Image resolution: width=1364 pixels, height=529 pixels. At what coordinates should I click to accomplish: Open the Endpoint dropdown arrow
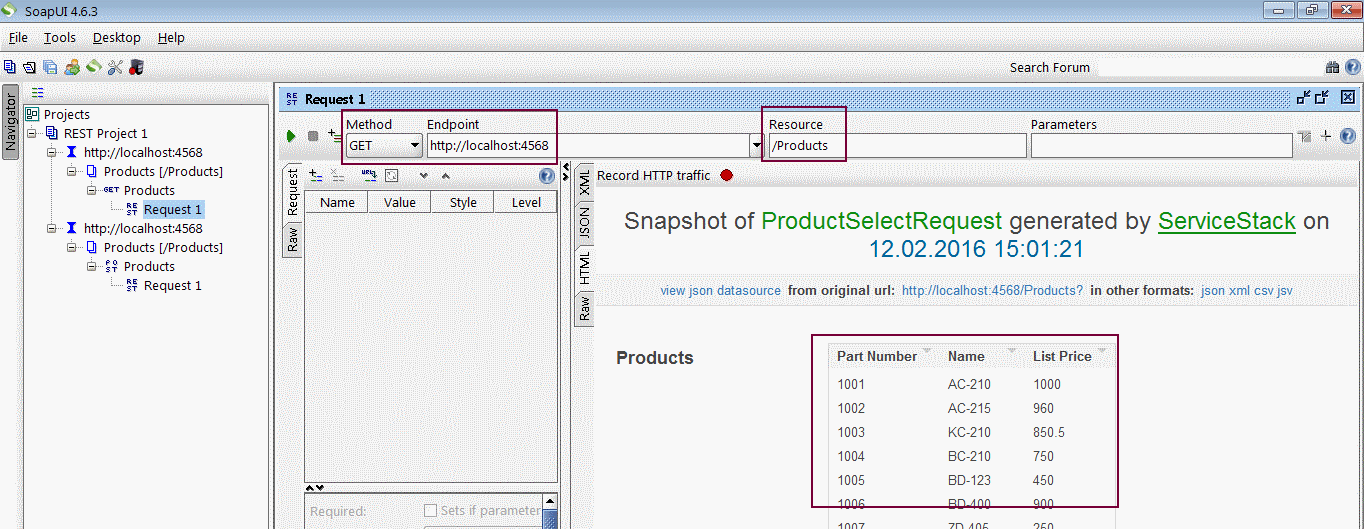point(756,146)
